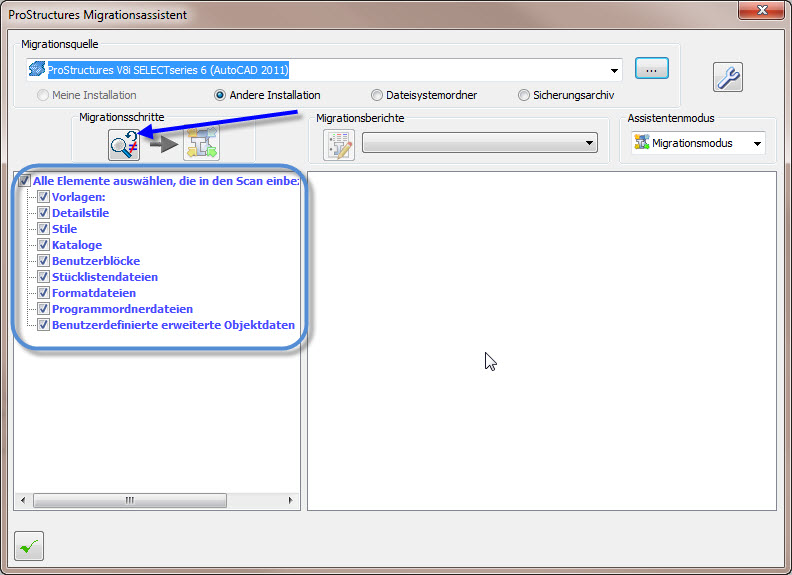Close the Migrationsassistent window
Image resolution: width=792 pixels, height=575 pixels.
click(762, 10)
